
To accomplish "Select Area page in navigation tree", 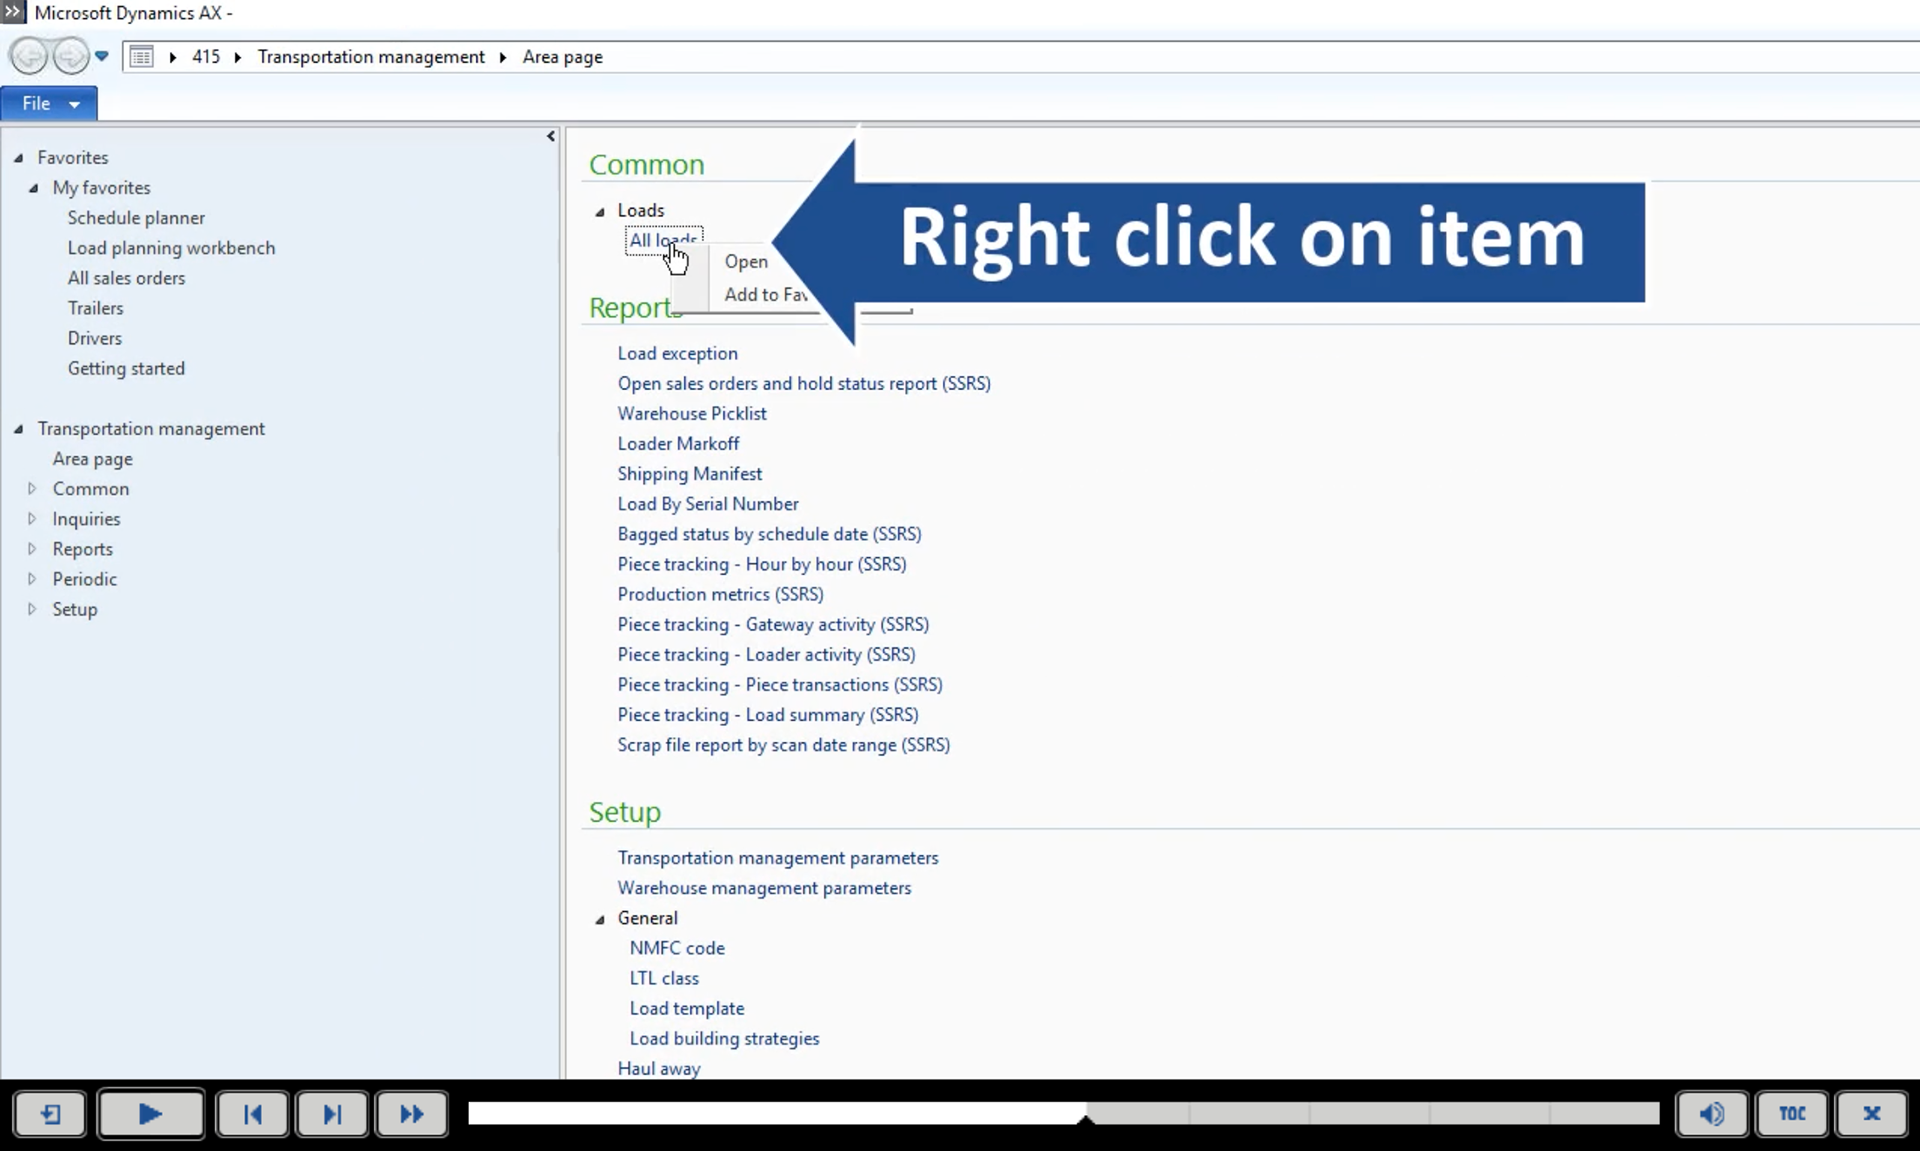I will pos(92,459).
